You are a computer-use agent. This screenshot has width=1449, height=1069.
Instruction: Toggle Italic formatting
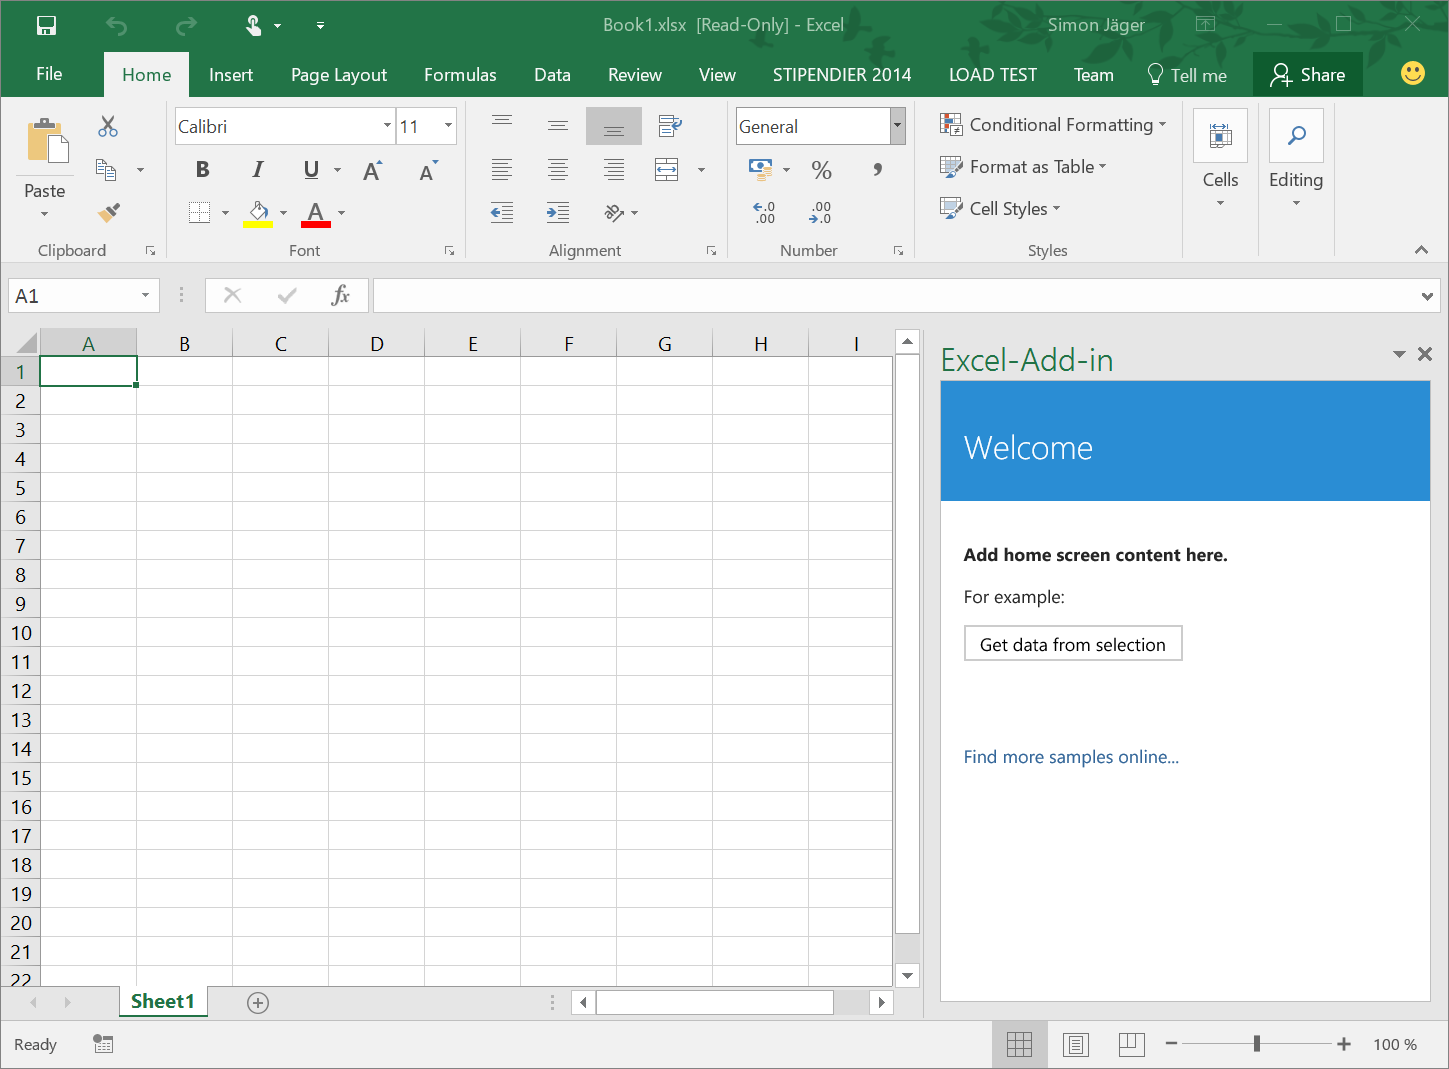coord(258,170)
